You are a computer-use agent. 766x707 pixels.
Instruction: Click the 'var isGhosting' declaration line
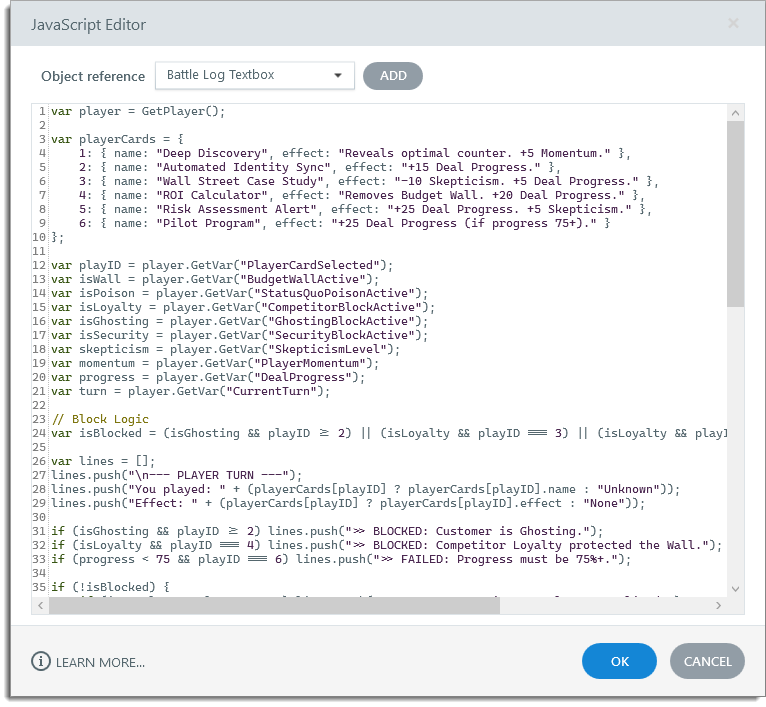pos(239,321)
